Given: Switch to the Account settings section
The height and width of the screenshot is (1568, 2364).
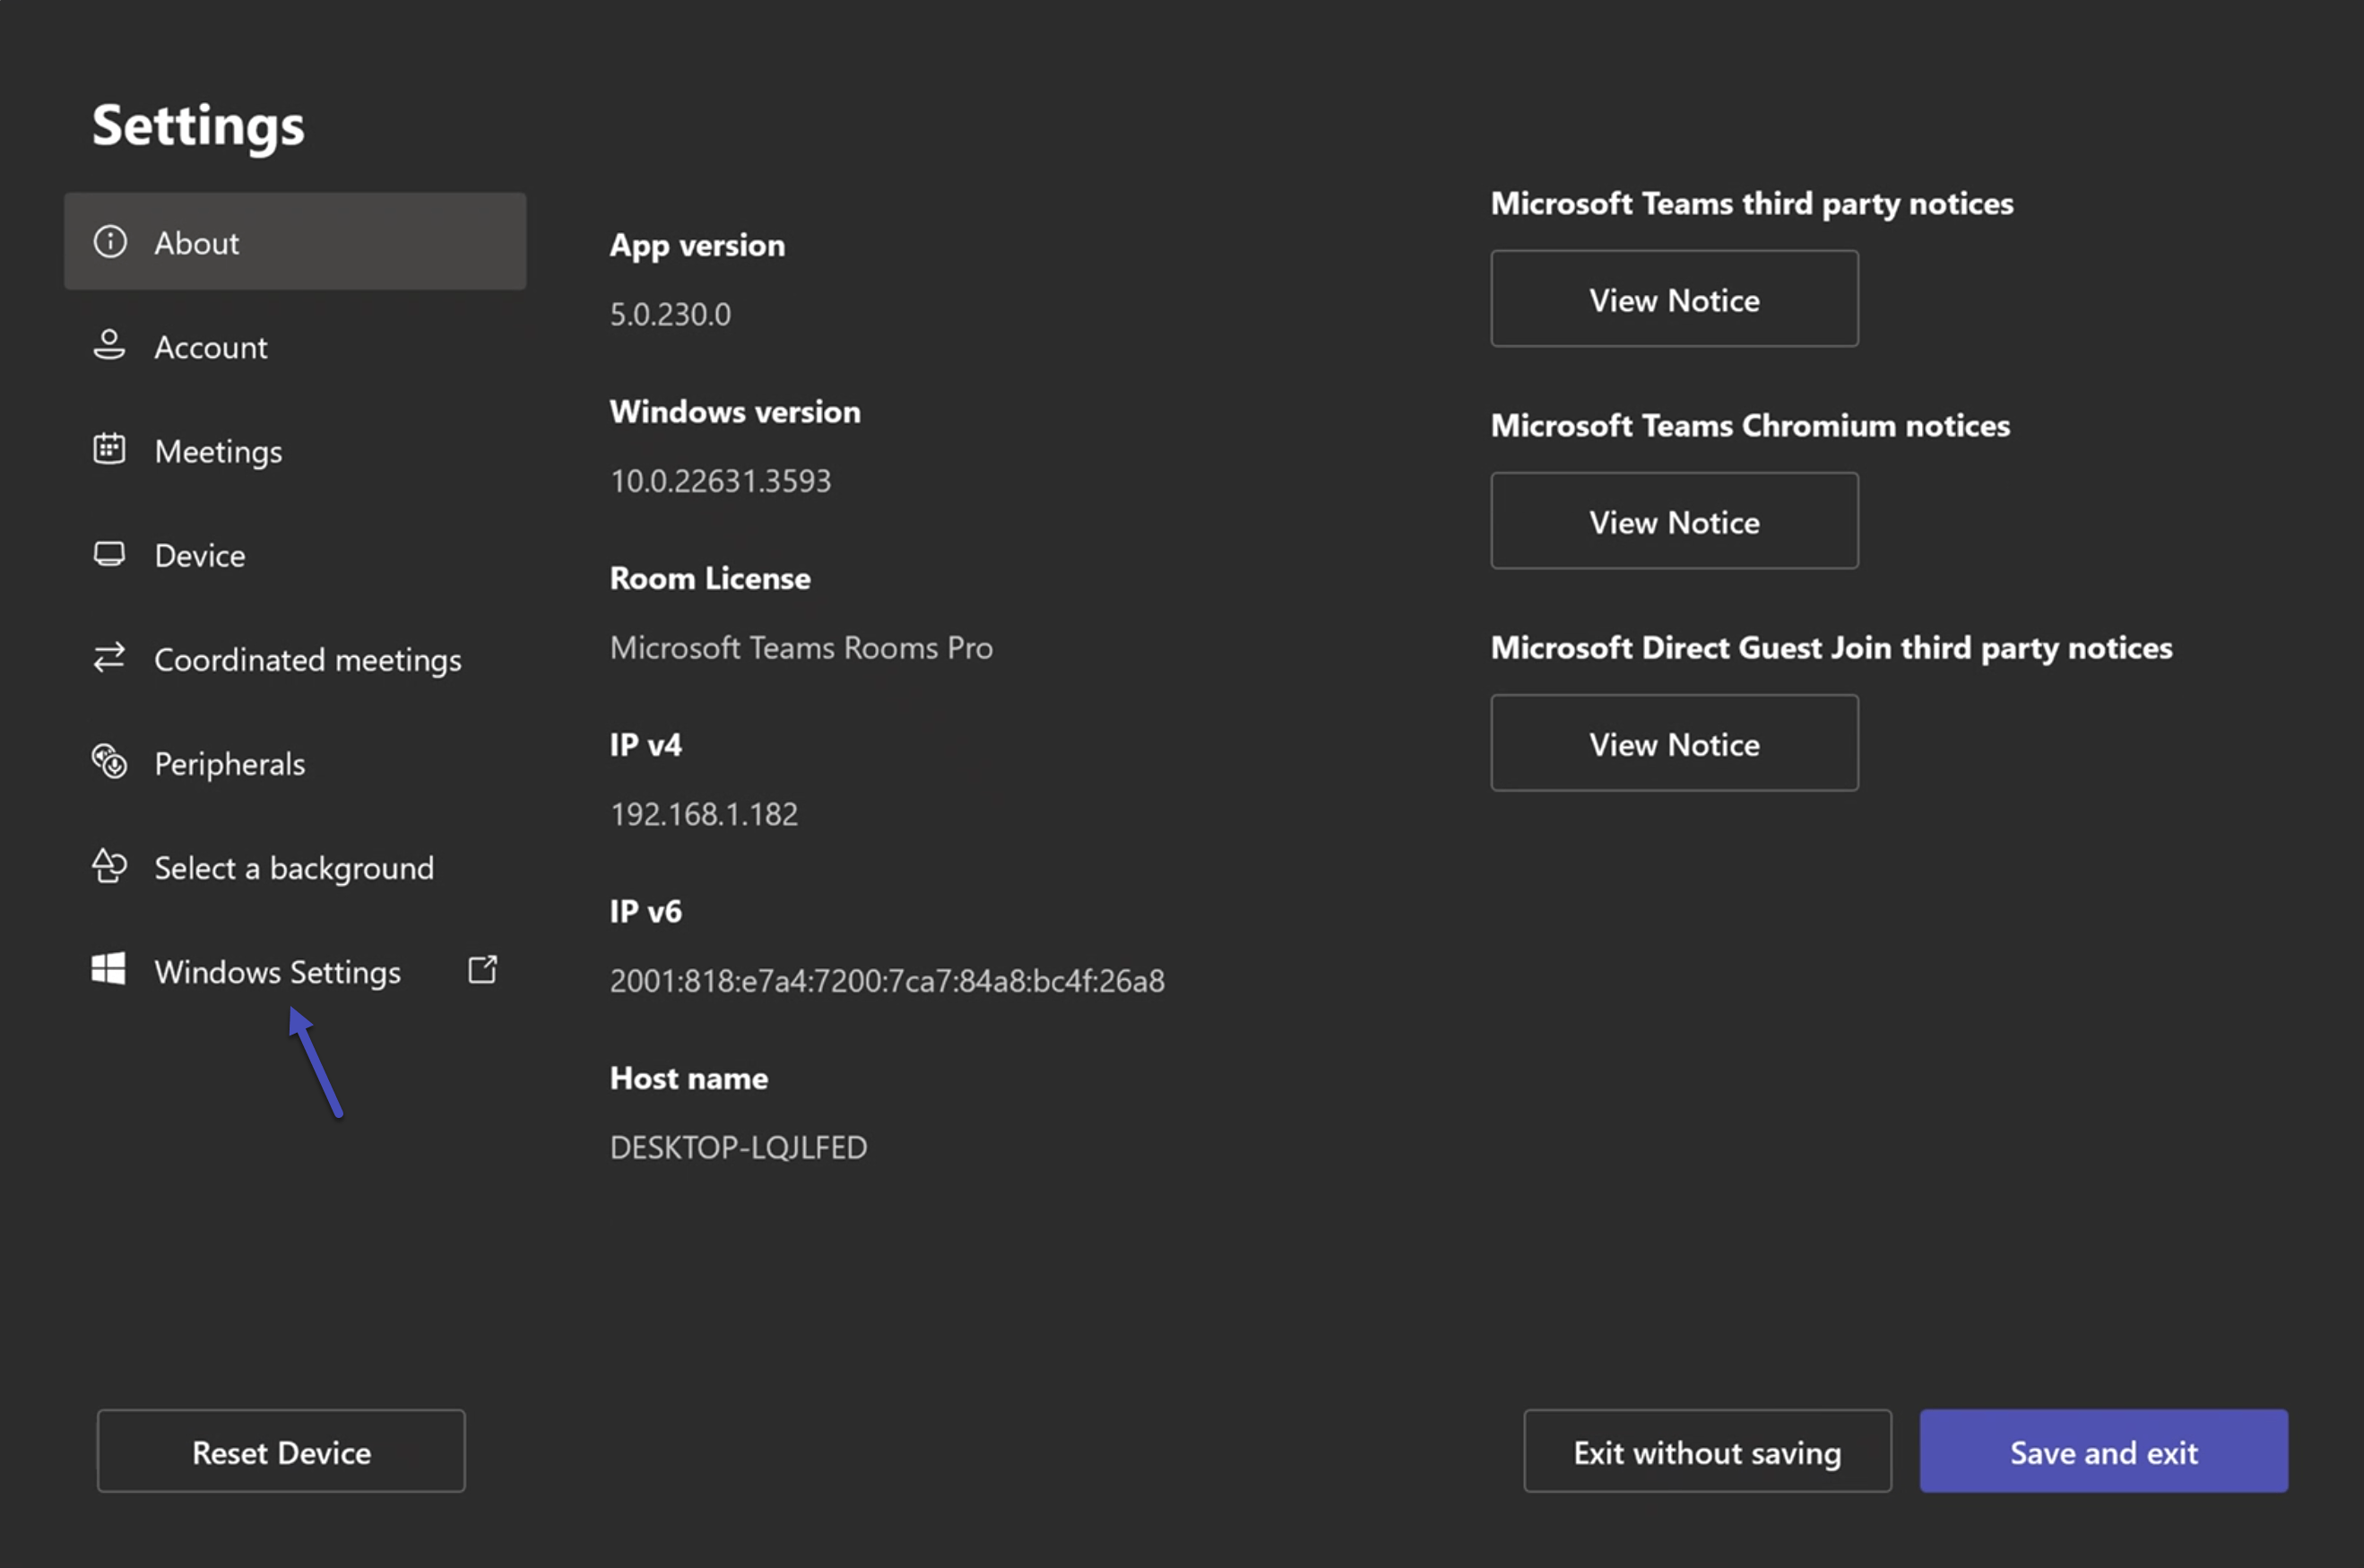Looking at the screenshot, I should pyautogui.click(x=210, y=347).
